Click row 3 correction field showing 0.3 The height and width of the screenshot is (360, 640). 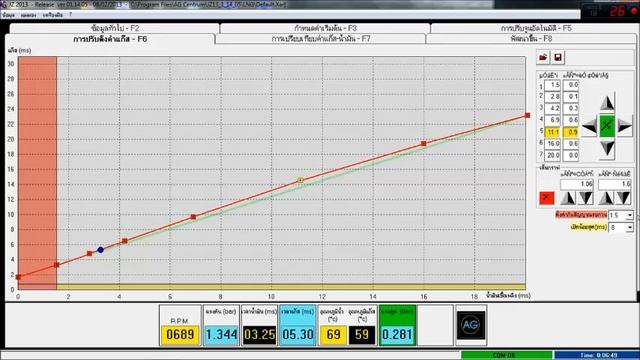point(571,109)
